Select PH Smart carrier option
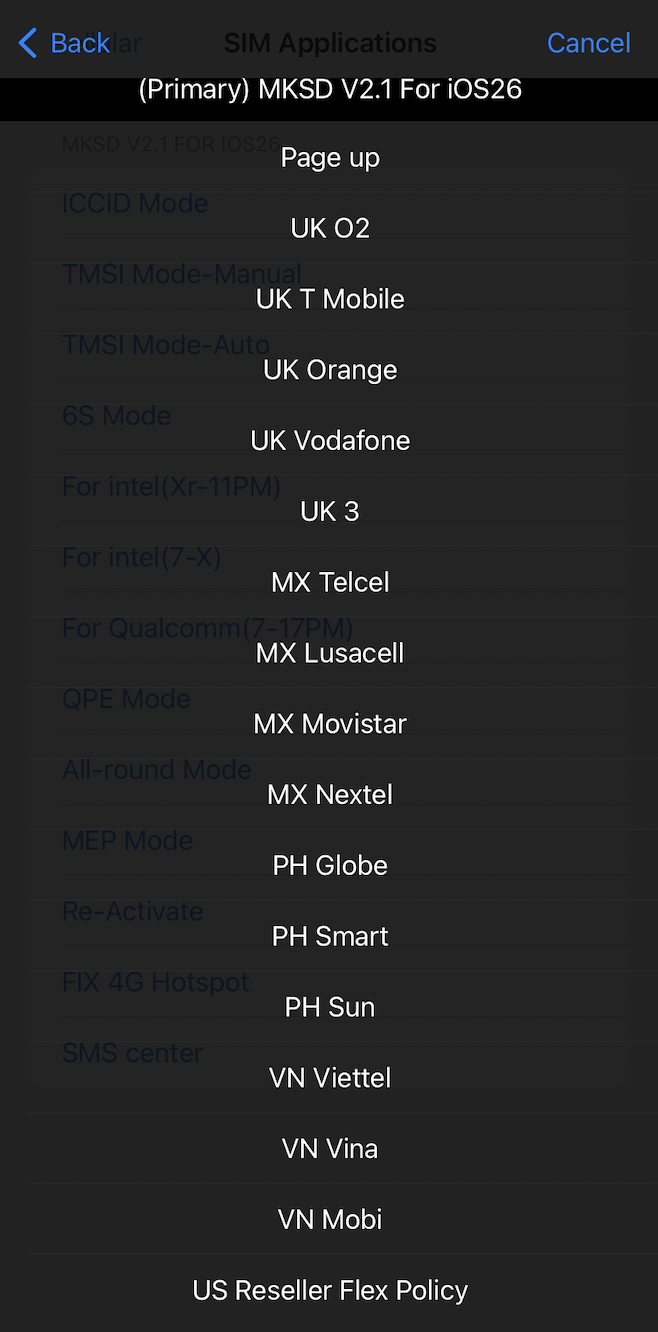 click(x=330, y=936)
